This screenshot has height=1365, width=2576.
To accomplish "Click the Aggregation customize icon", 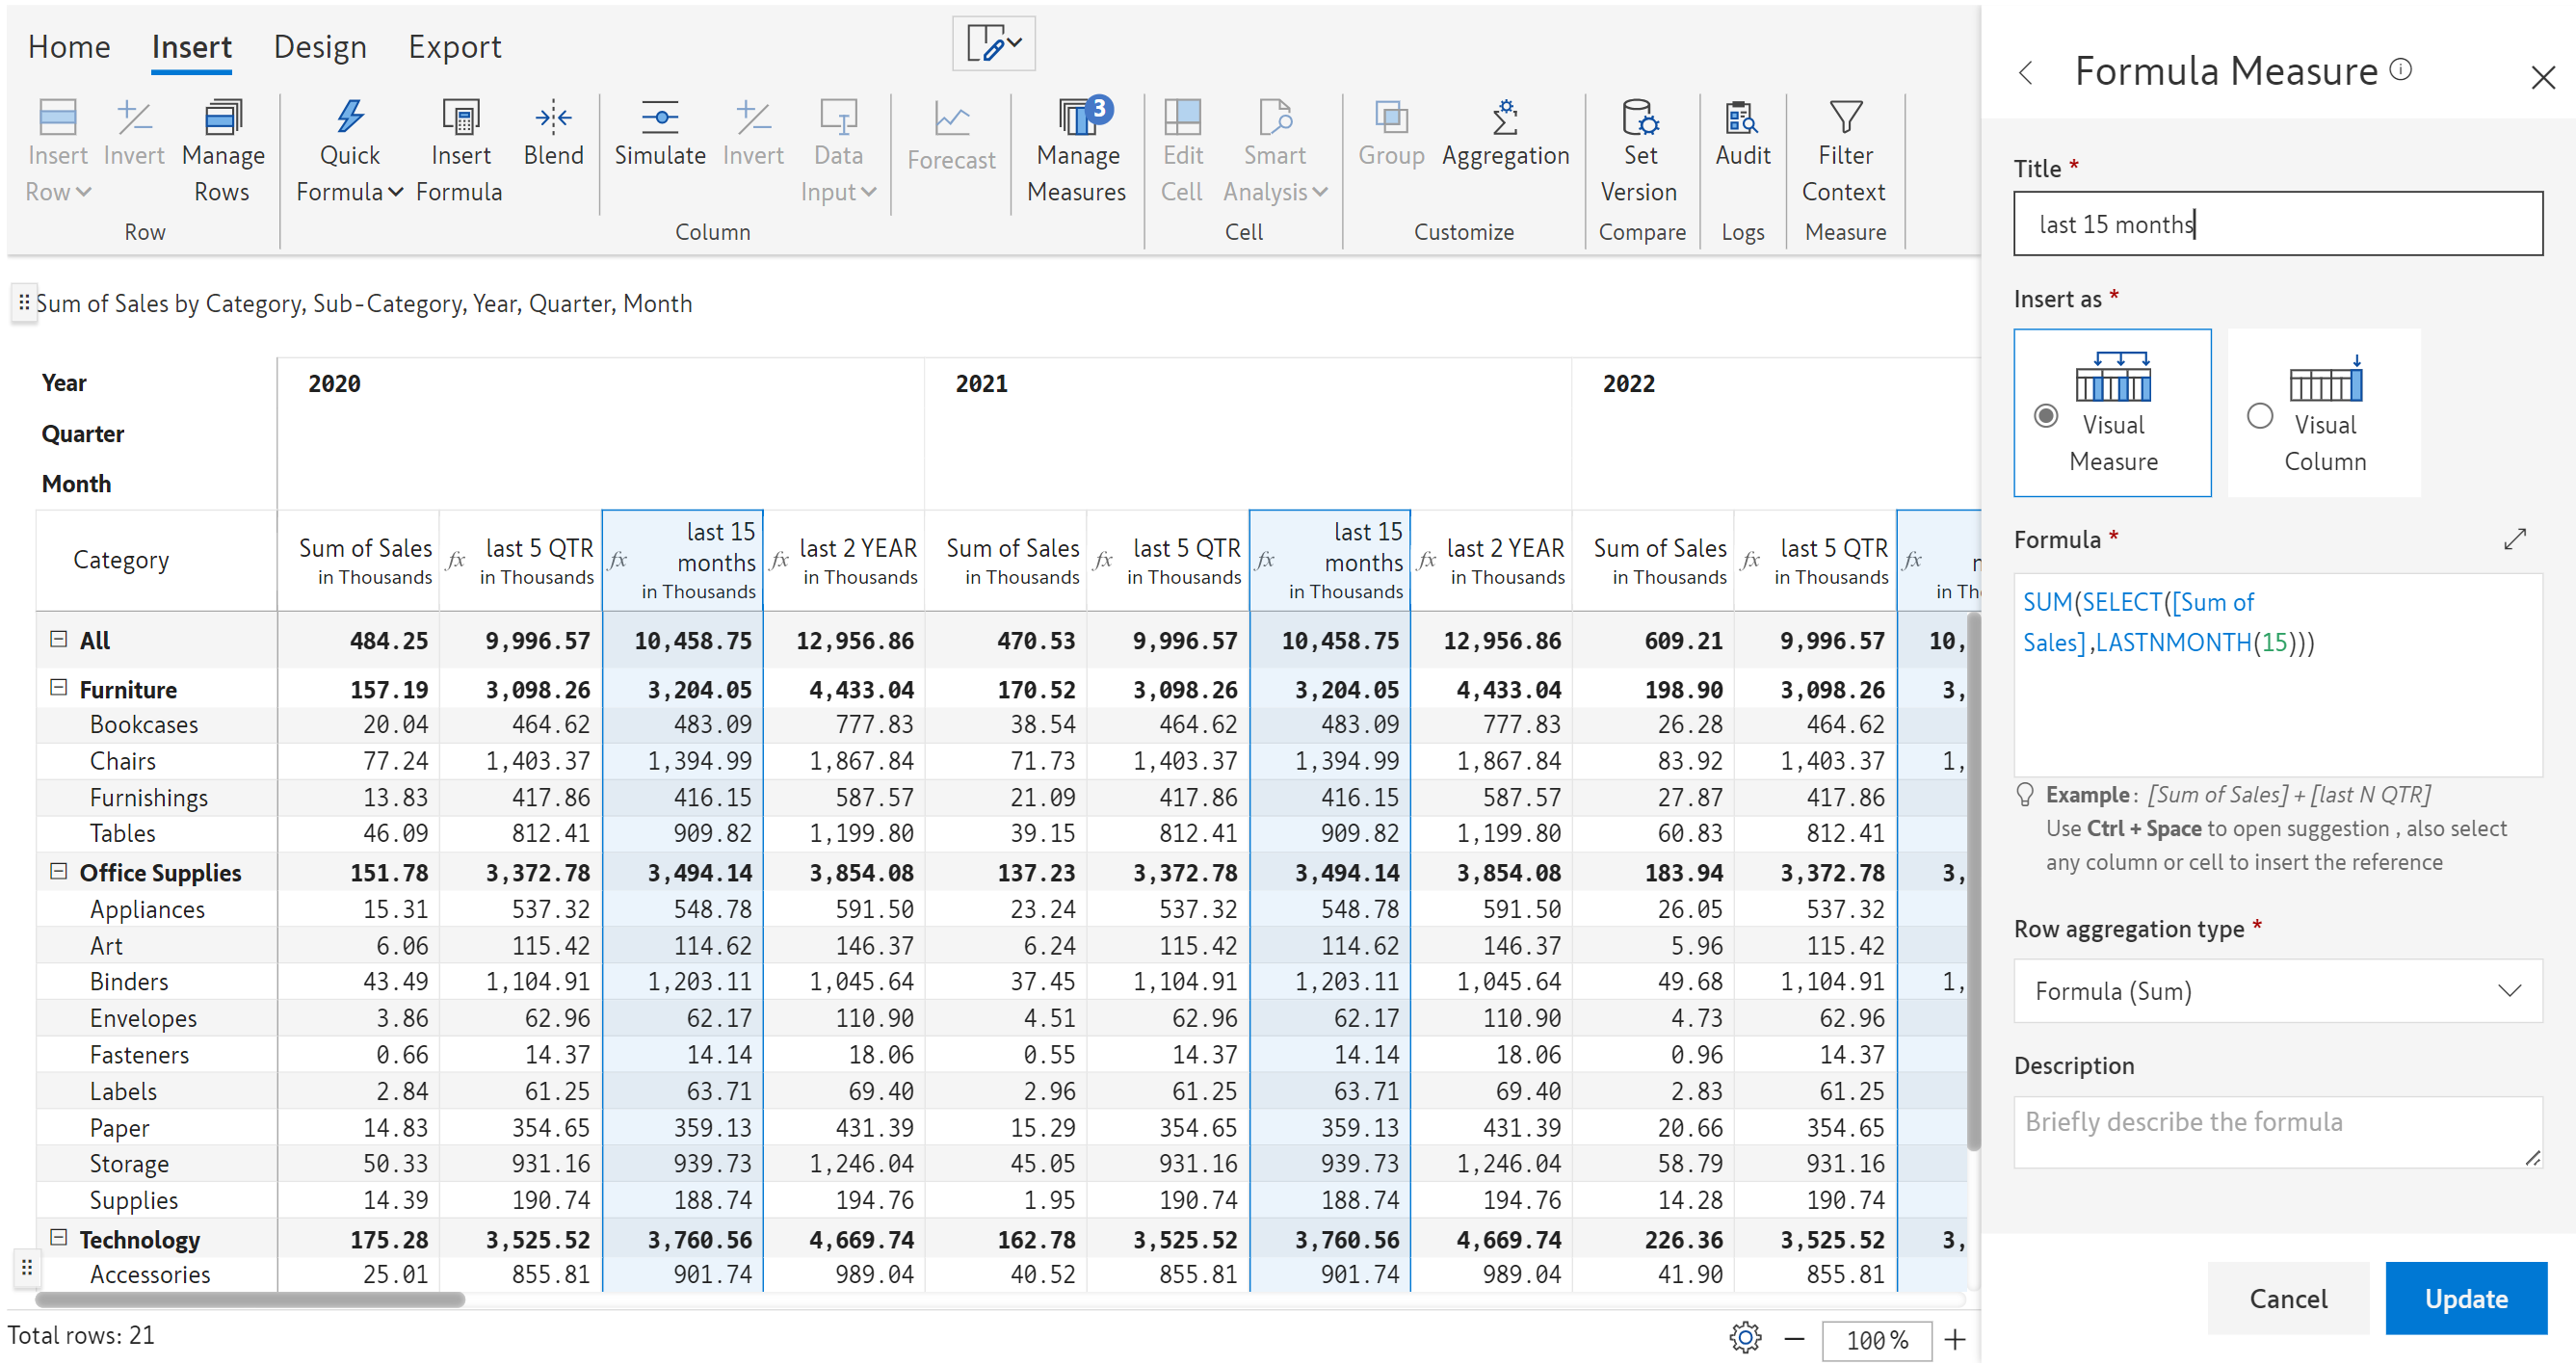I will click(x=1504, y=118).
